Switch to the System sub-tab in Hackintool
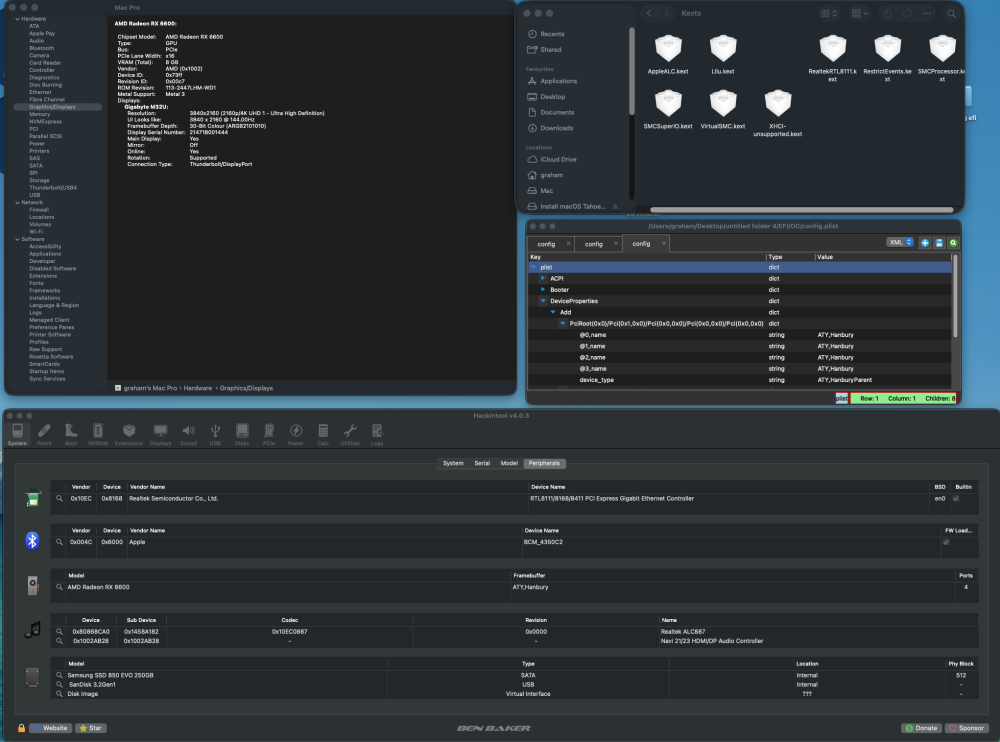The image size is (1000, 742). point(453,463)
